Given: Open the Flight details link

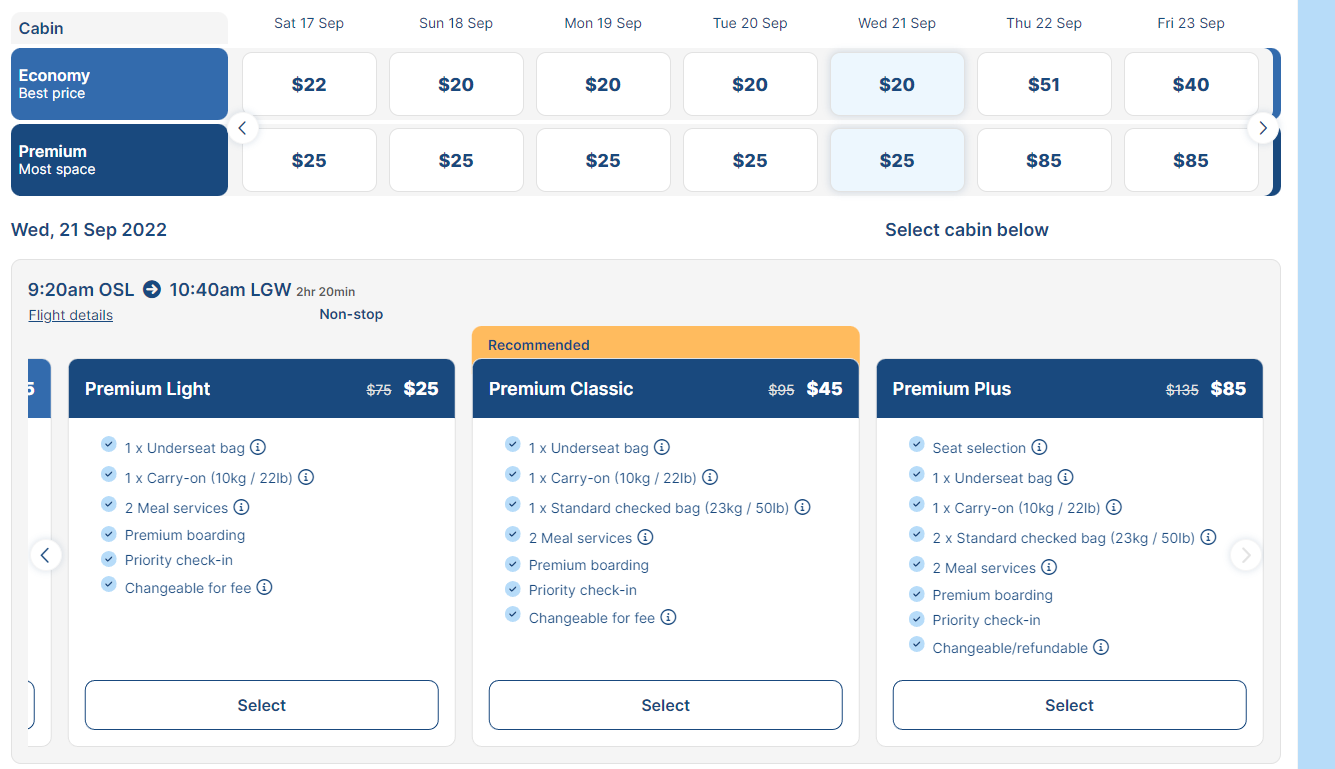Looking at the screenshot, I should coord(71,315).
